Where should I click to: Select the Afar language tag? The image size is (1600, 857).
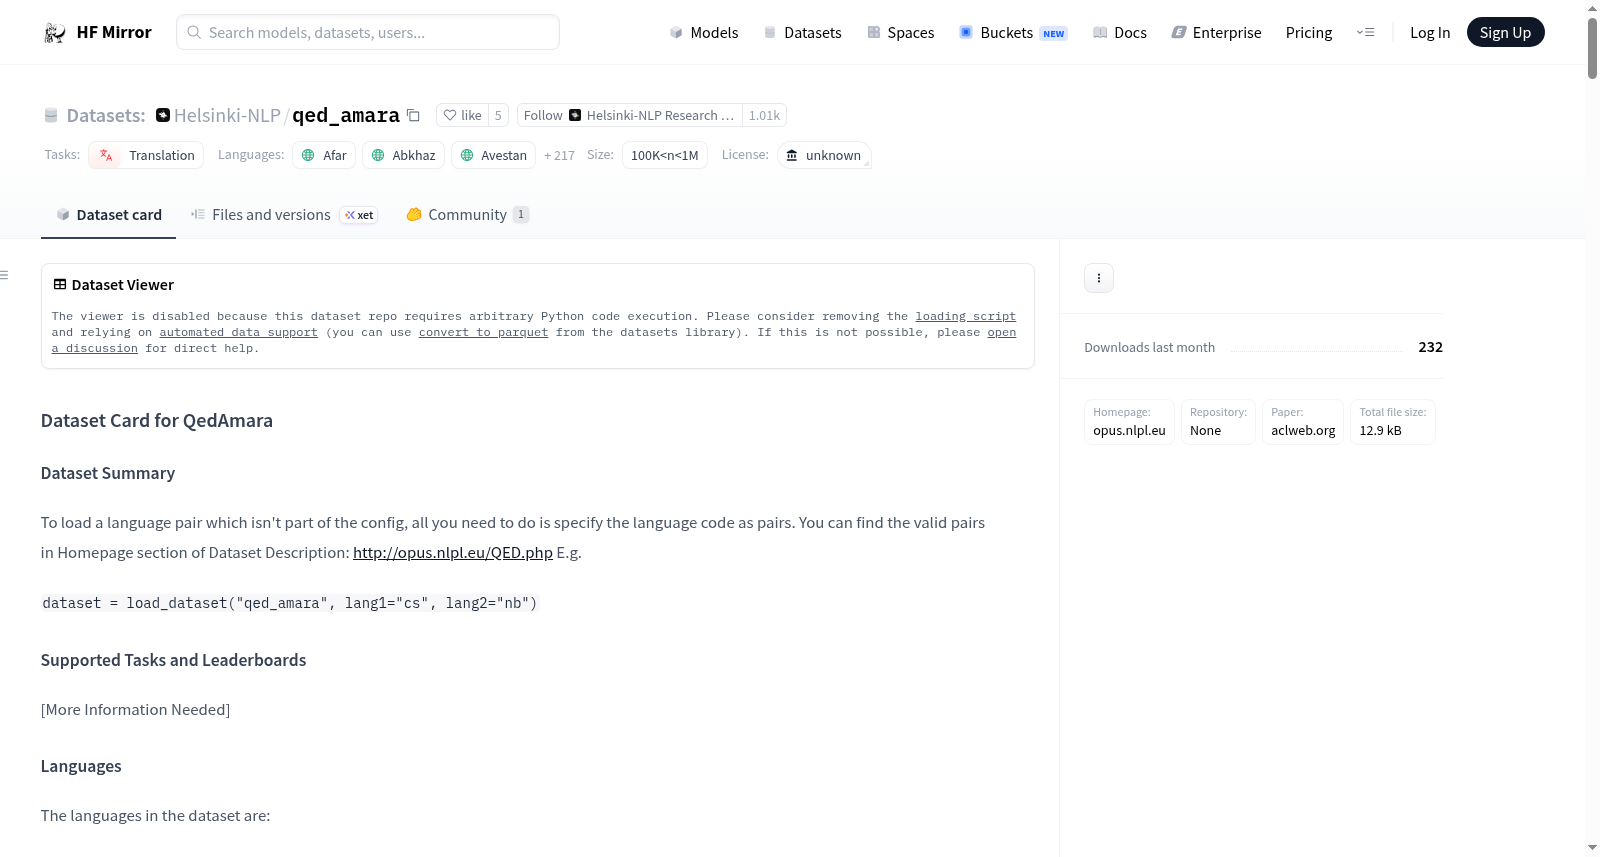click(x=324, y=155)
